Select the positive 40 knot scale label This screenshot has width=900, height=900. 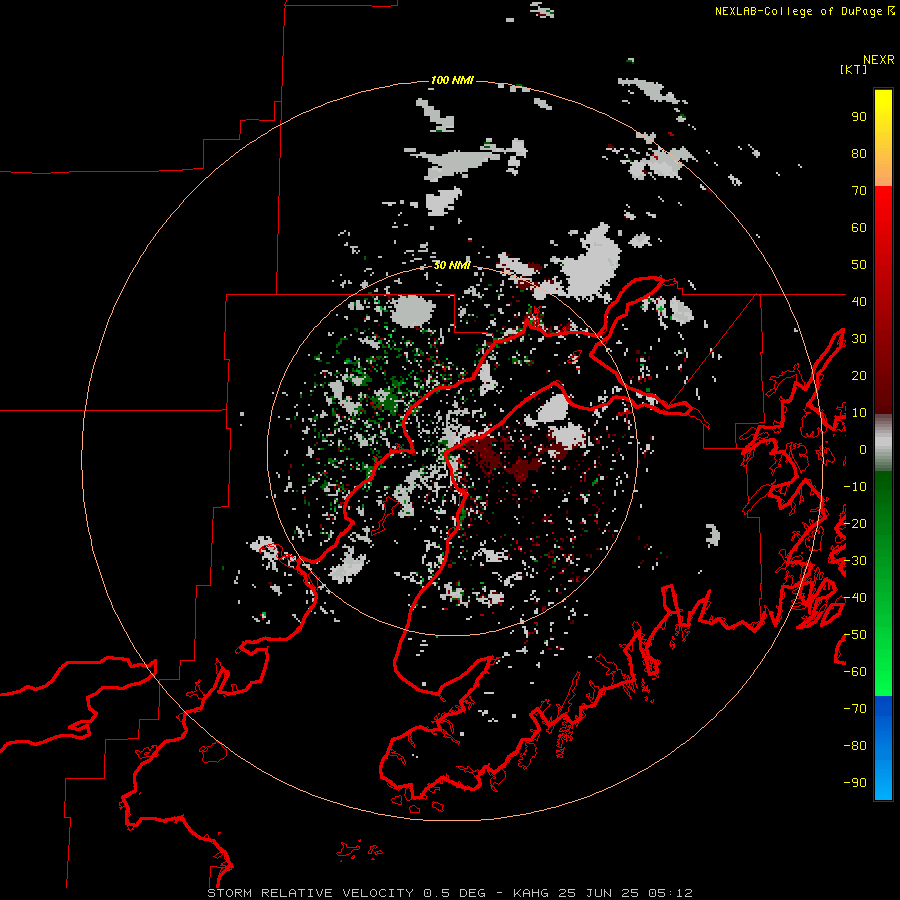click(859, 302)
